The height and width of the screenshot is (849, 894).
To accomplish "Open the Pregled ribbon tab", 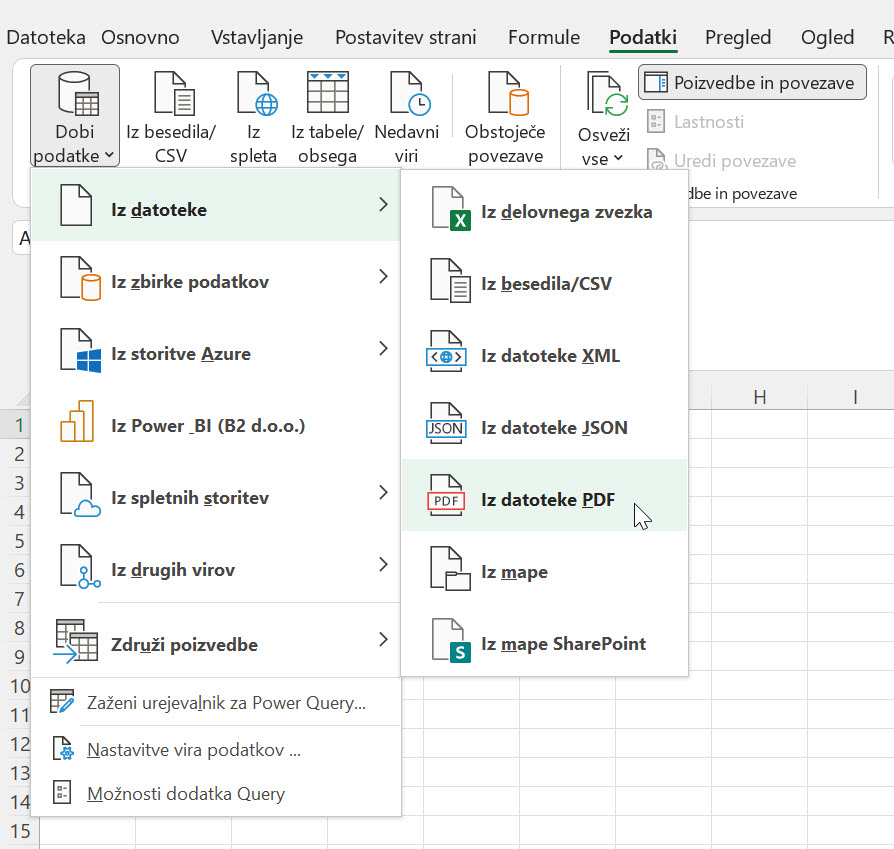I will [738, 37].
